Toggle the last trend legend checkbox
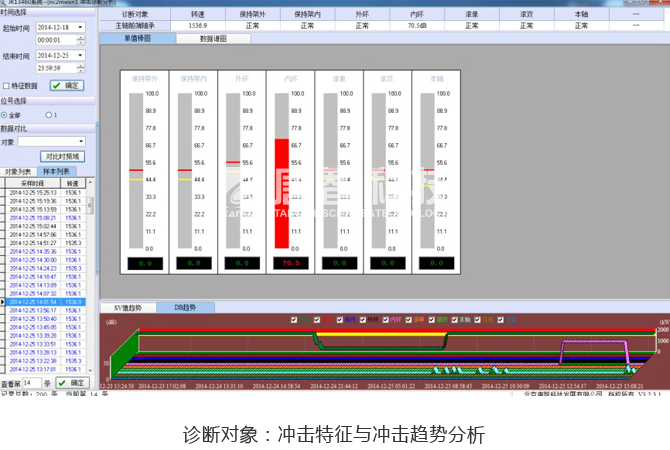The height and width of the screenshot is (450, 670). pos(501,320)
